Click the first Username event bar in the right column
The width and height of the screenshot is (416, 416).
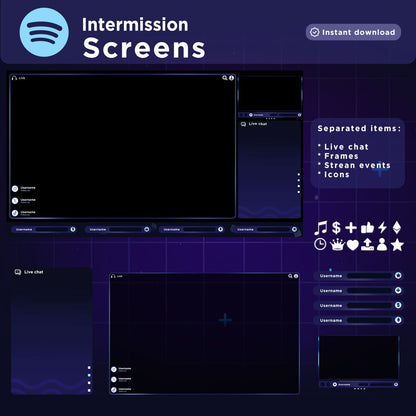tap(359, 276)
